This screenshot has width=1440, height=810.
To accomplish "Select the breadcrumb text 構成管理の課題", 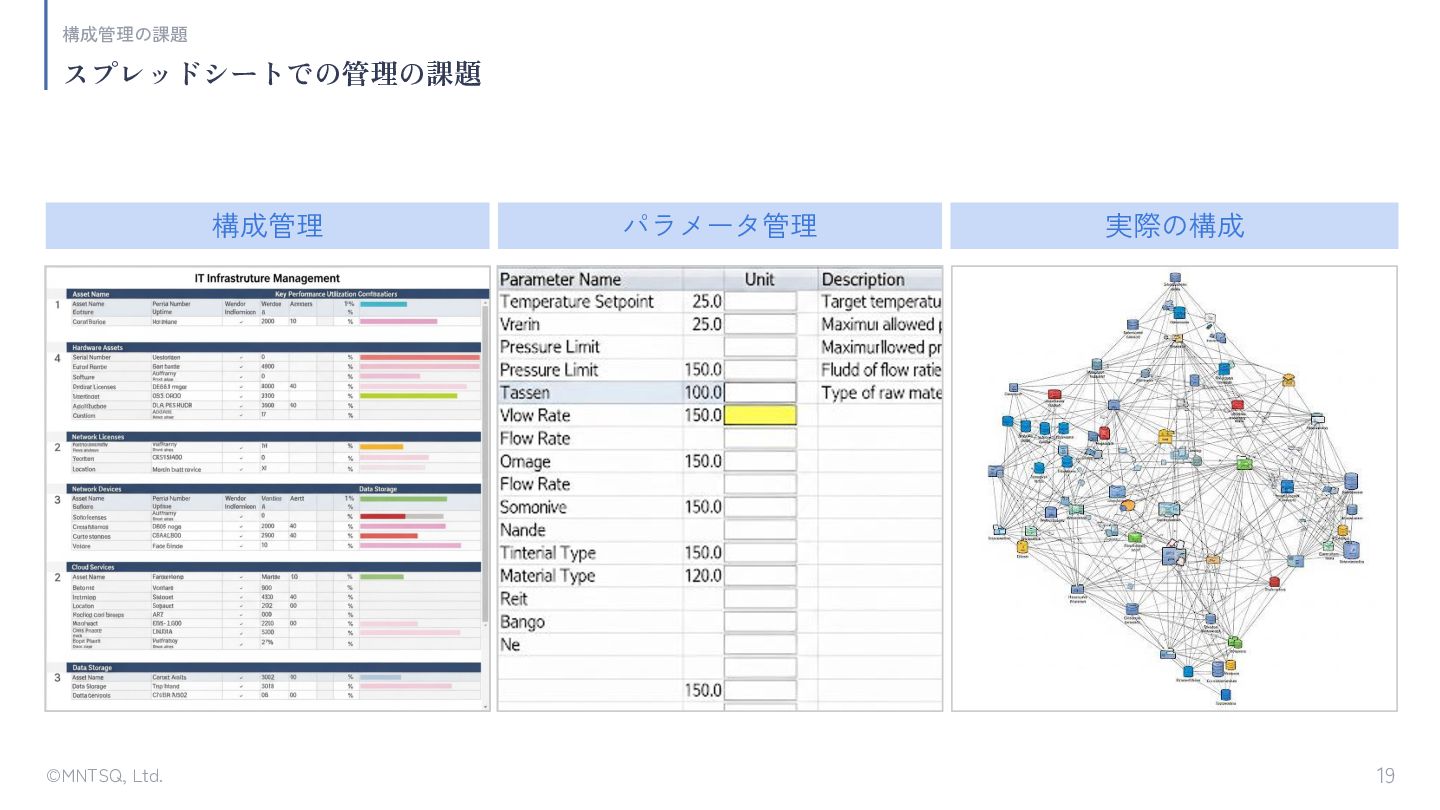I will point(125,34).
